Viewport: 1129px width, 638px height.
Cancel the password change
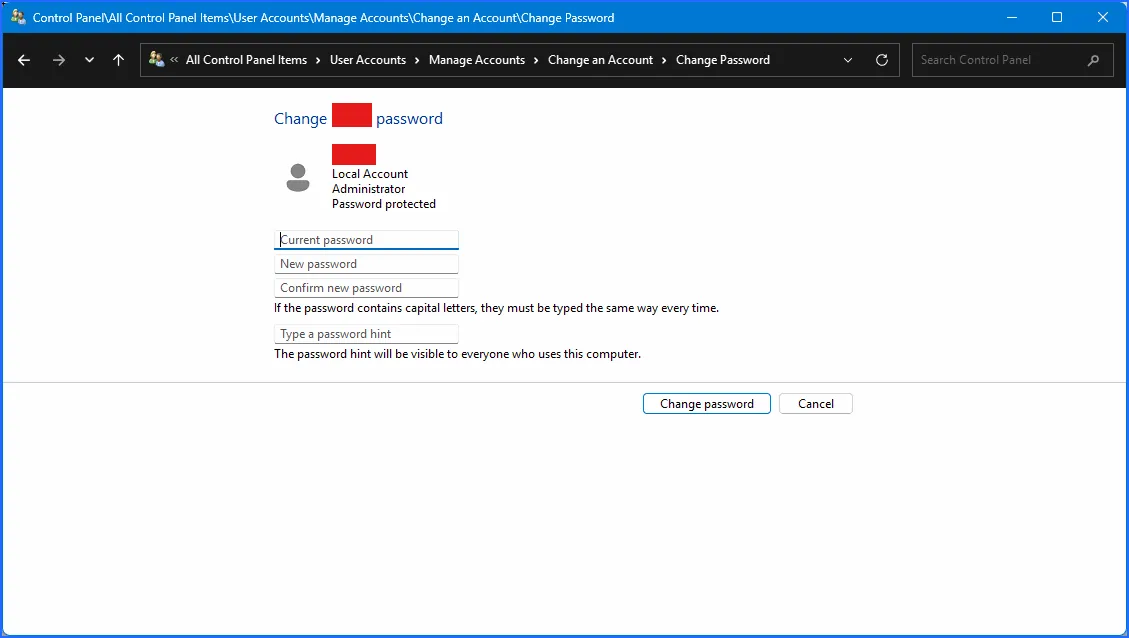(815, 404)
